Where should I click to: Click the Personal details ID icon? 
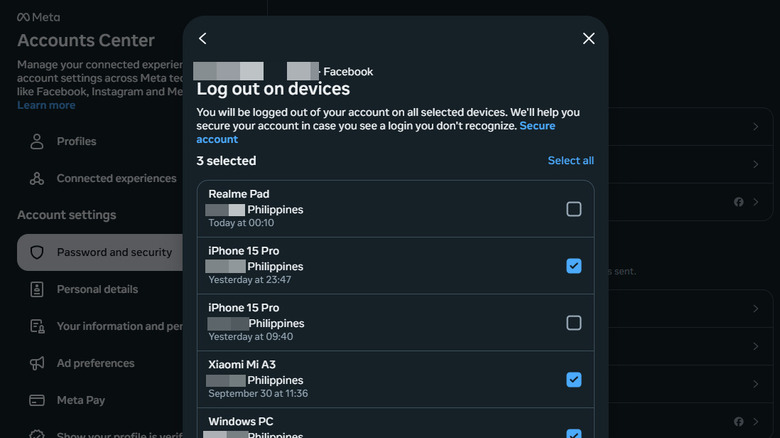[x=37, y=289]
